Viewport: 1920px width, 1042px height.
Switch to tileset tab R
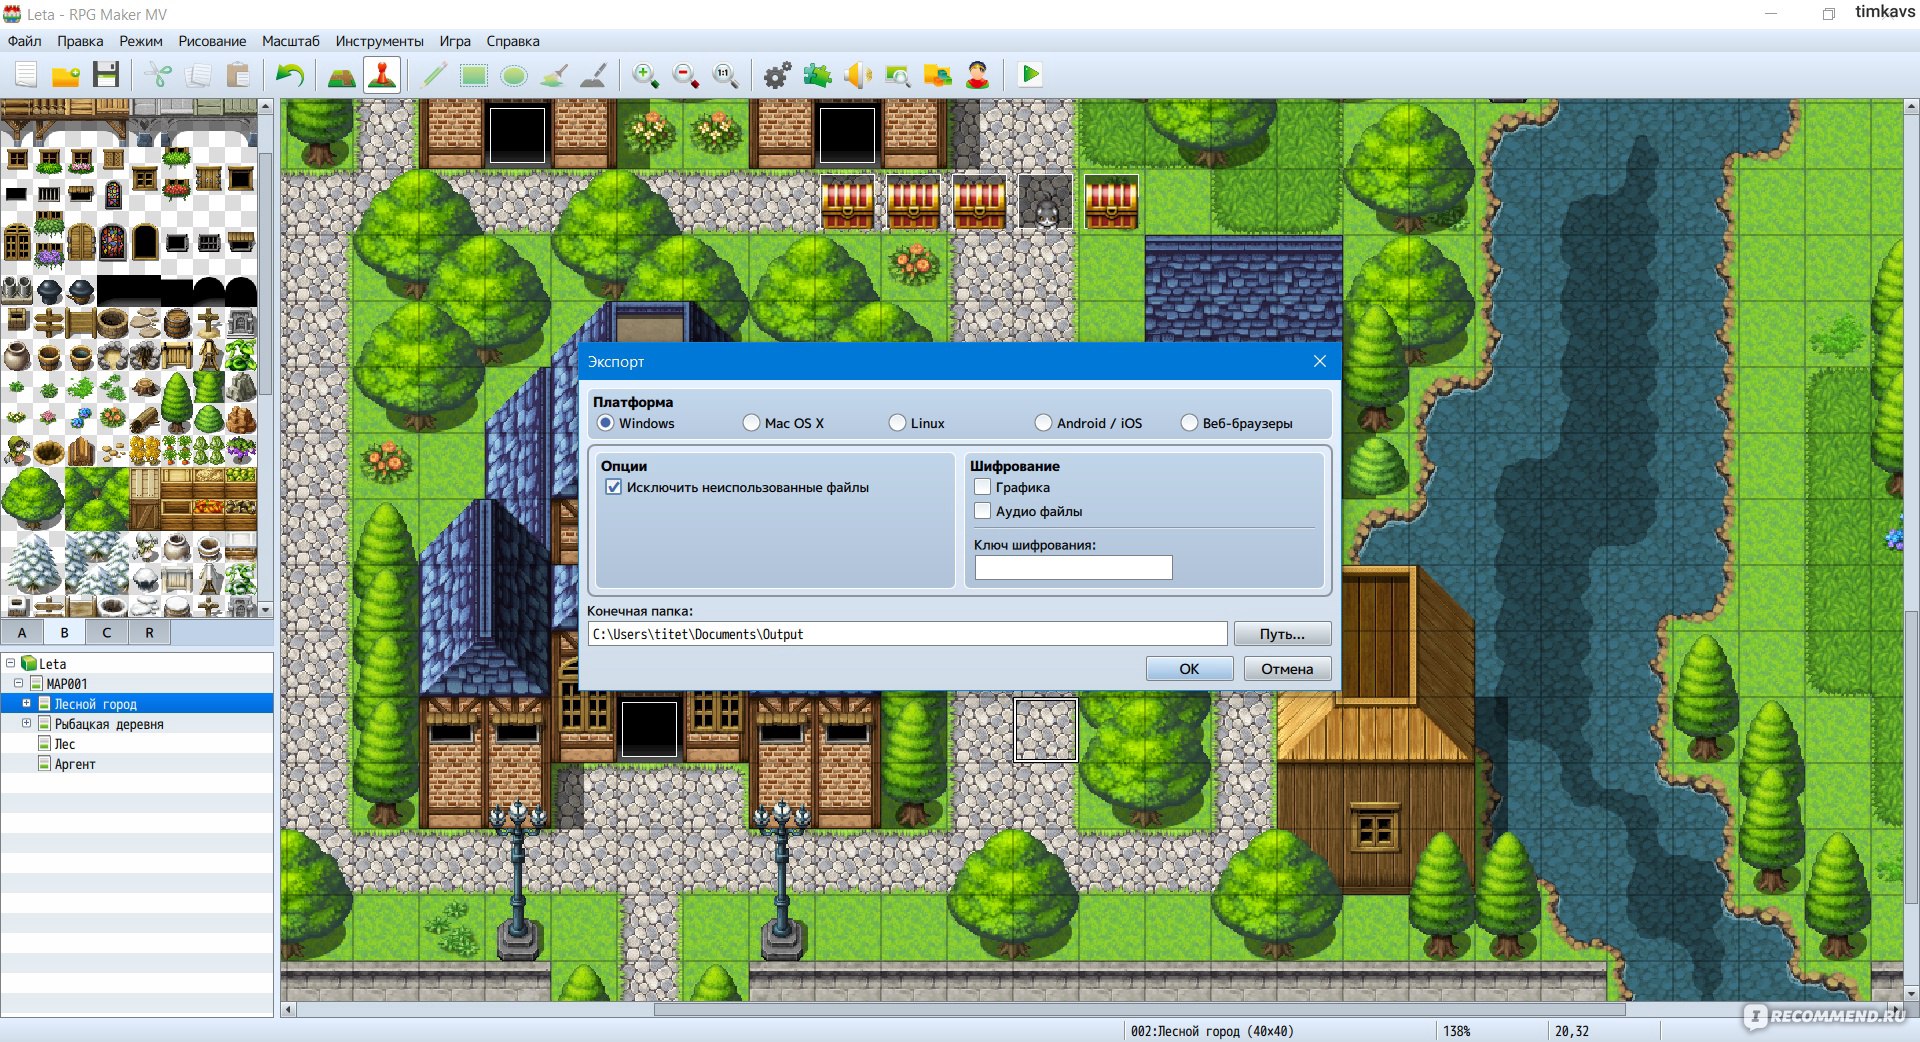click(149, 632)
